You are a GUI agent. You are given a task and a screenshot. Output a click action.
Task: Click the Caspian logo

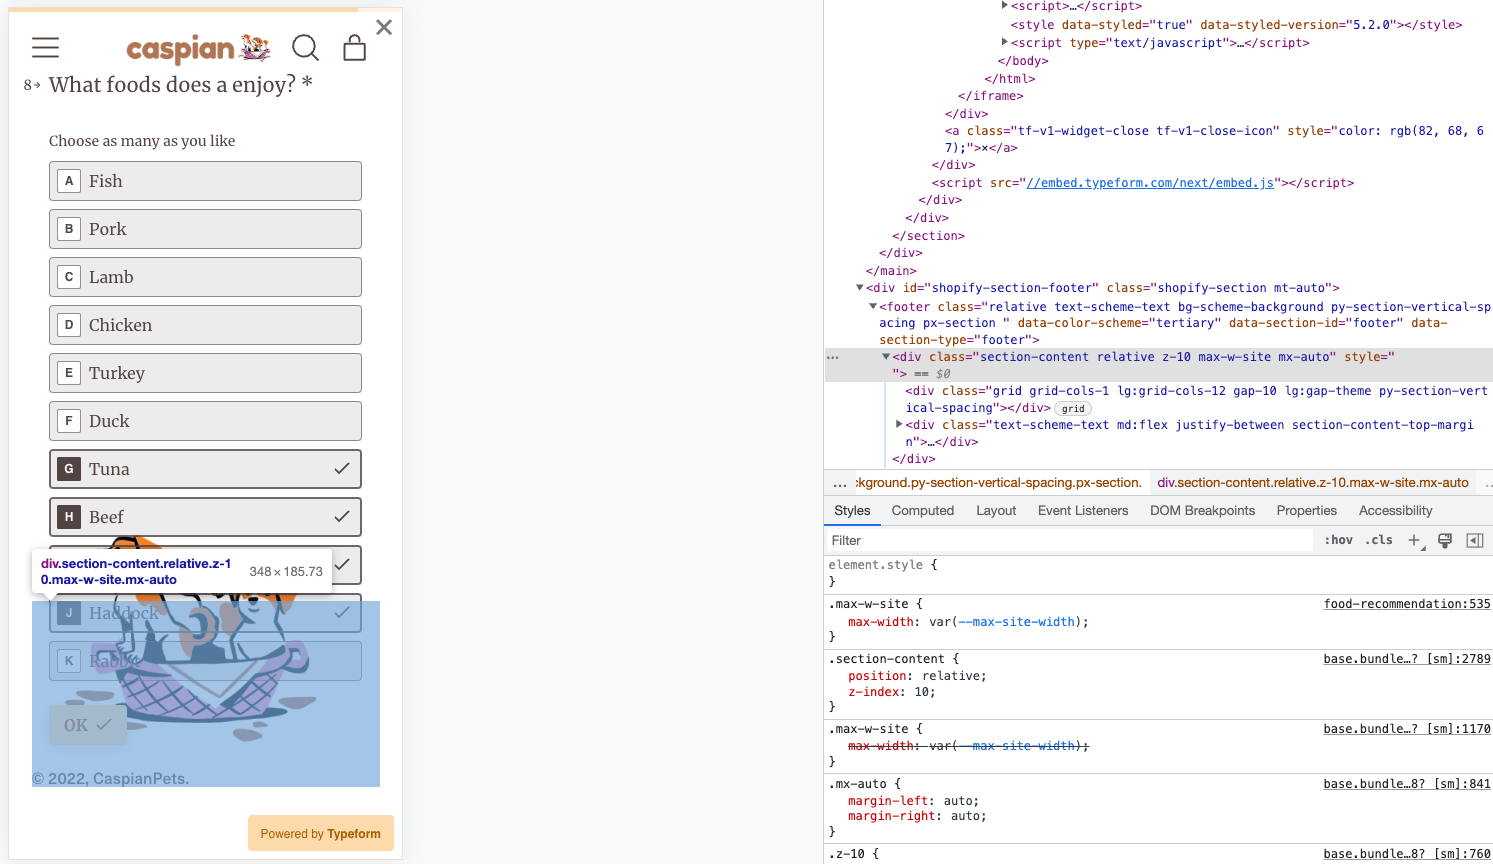pos(198,48)
